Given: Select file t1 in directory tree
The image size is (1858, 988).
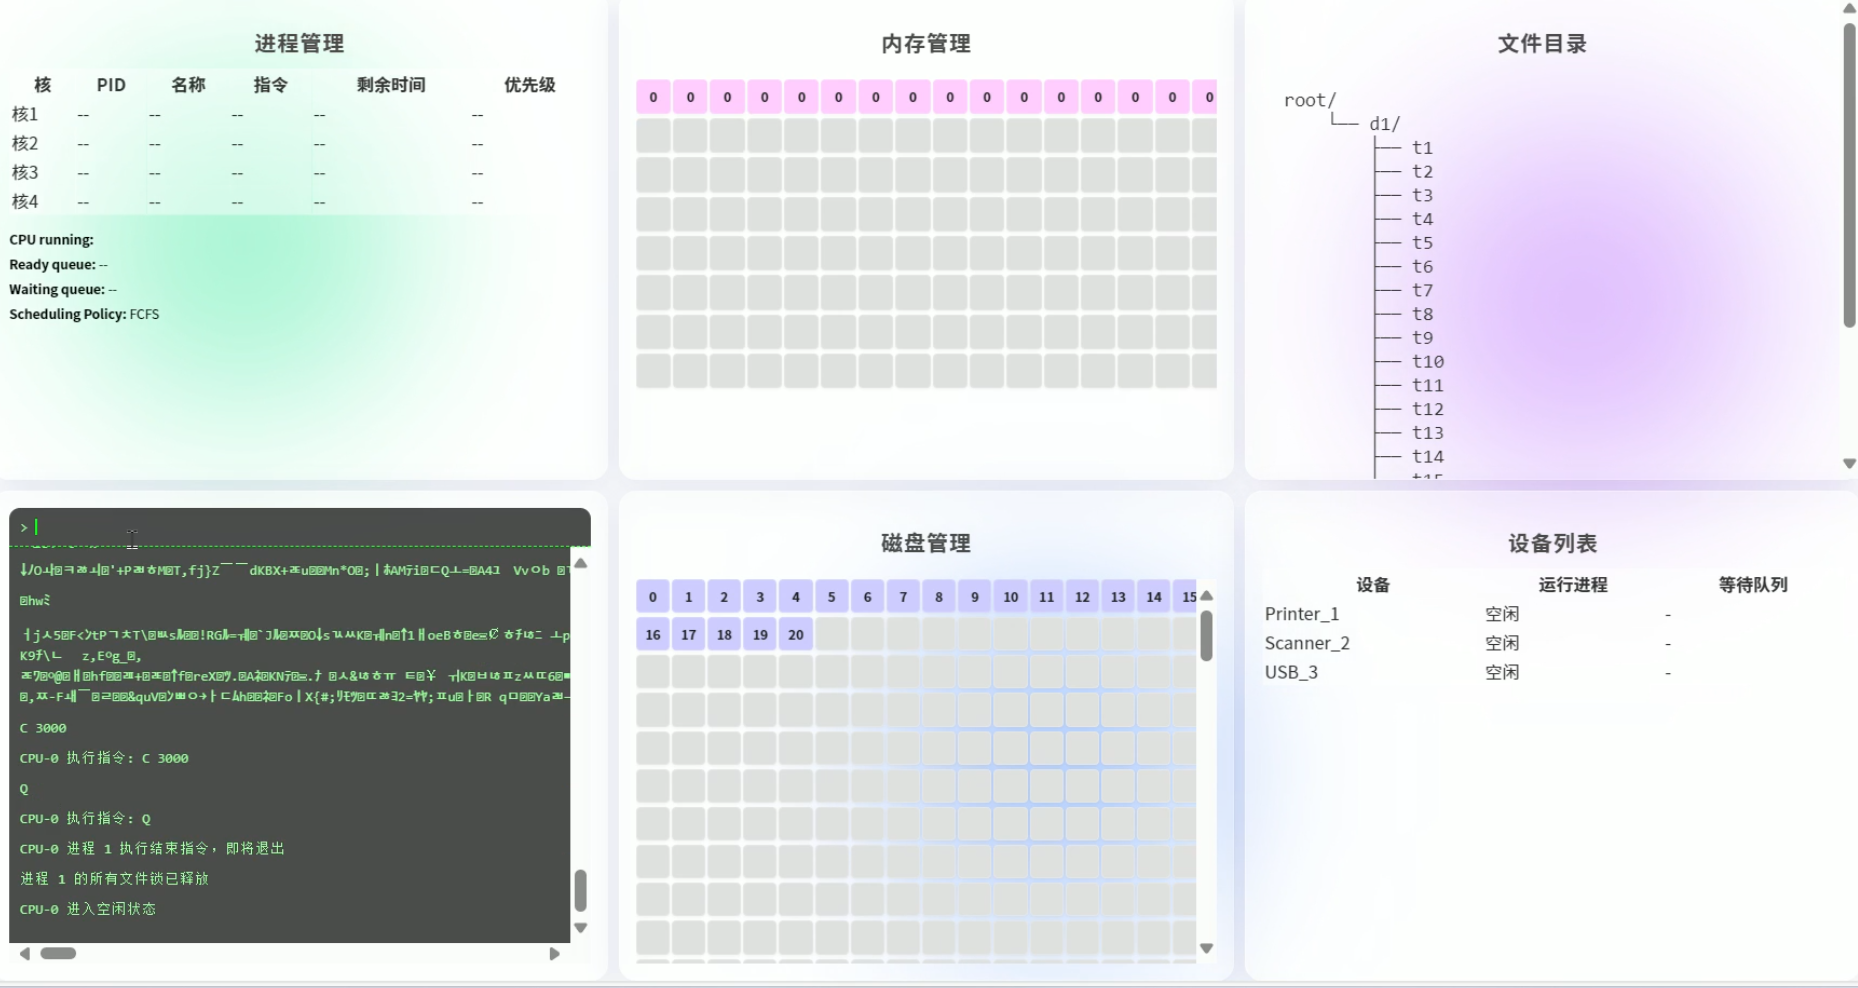Looking at the screenshot, I should pos(1422,148).
